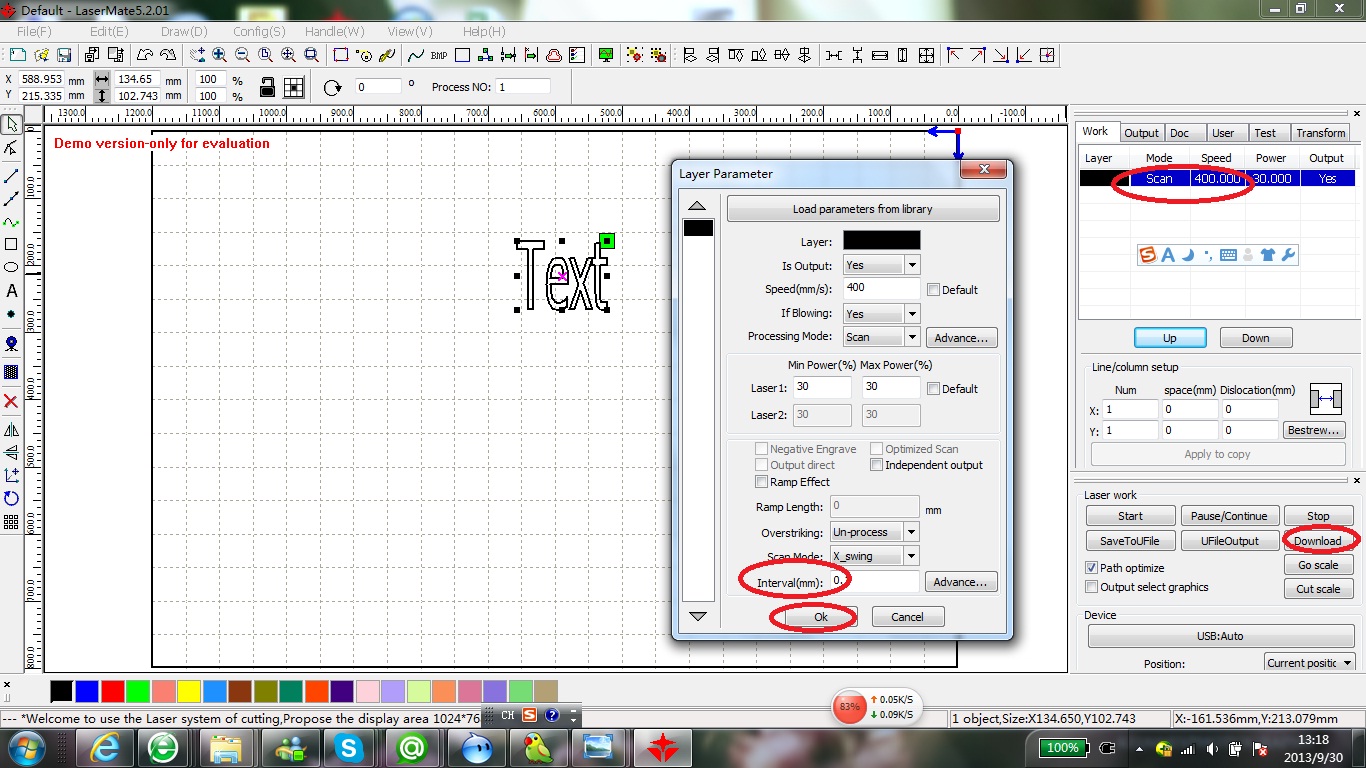1366x768 pixels.
Task: Click the rotate arrow icon
Action: pos(333,88)
